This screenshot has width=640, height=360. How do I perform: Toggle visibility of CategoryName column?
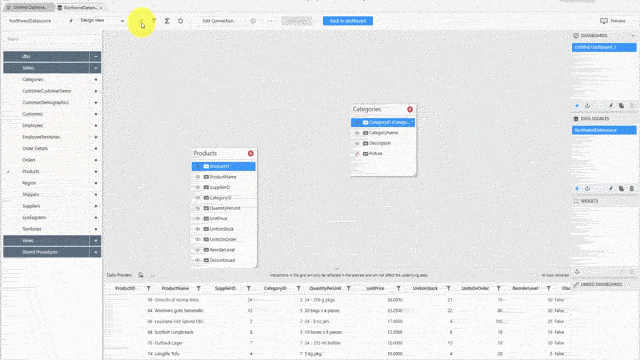coord(357,133)
